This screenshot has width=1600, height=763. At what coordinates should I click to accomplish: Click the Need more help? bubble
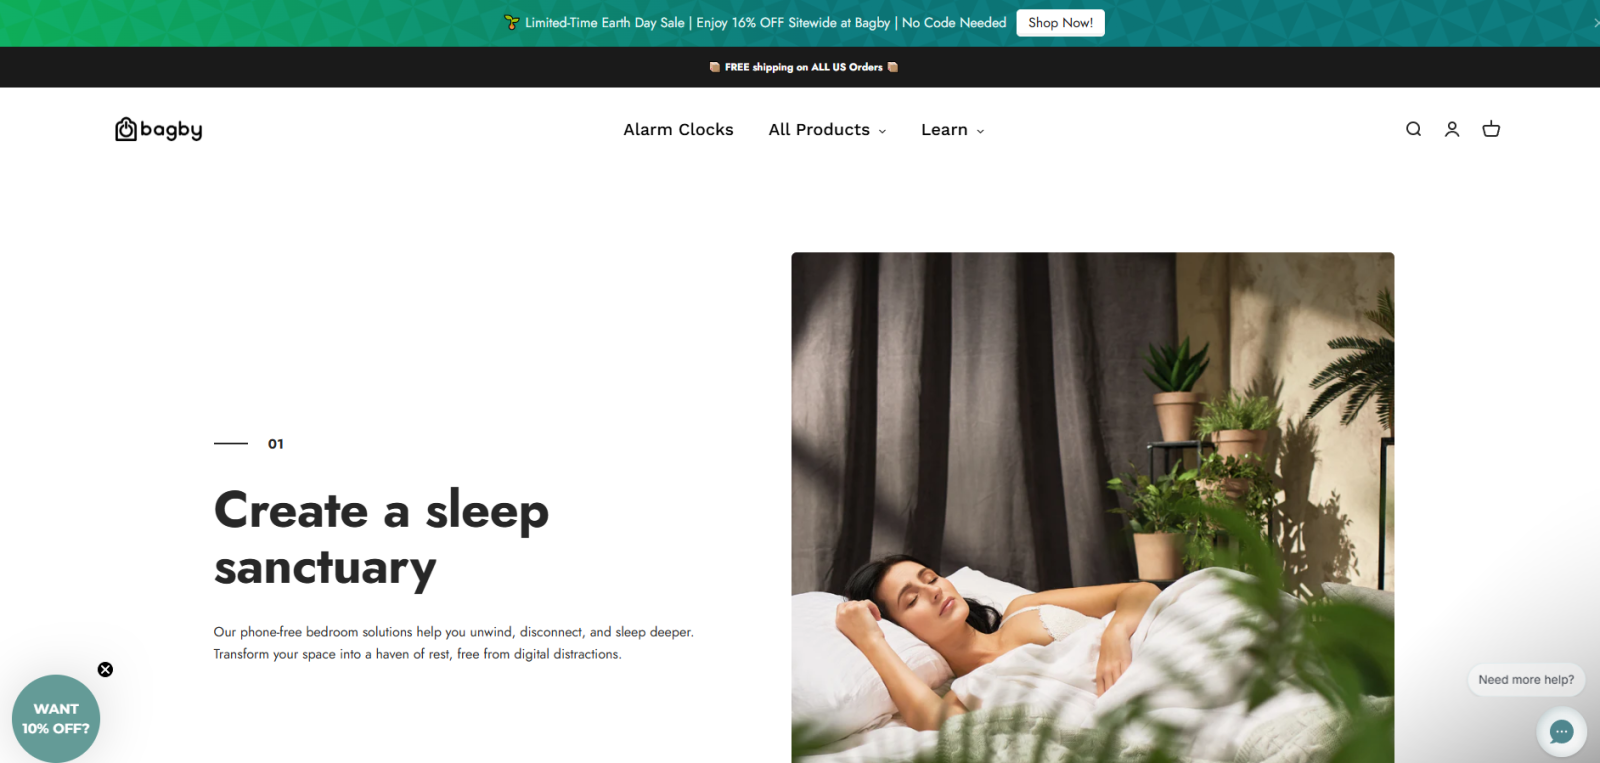pos(1526,680)
